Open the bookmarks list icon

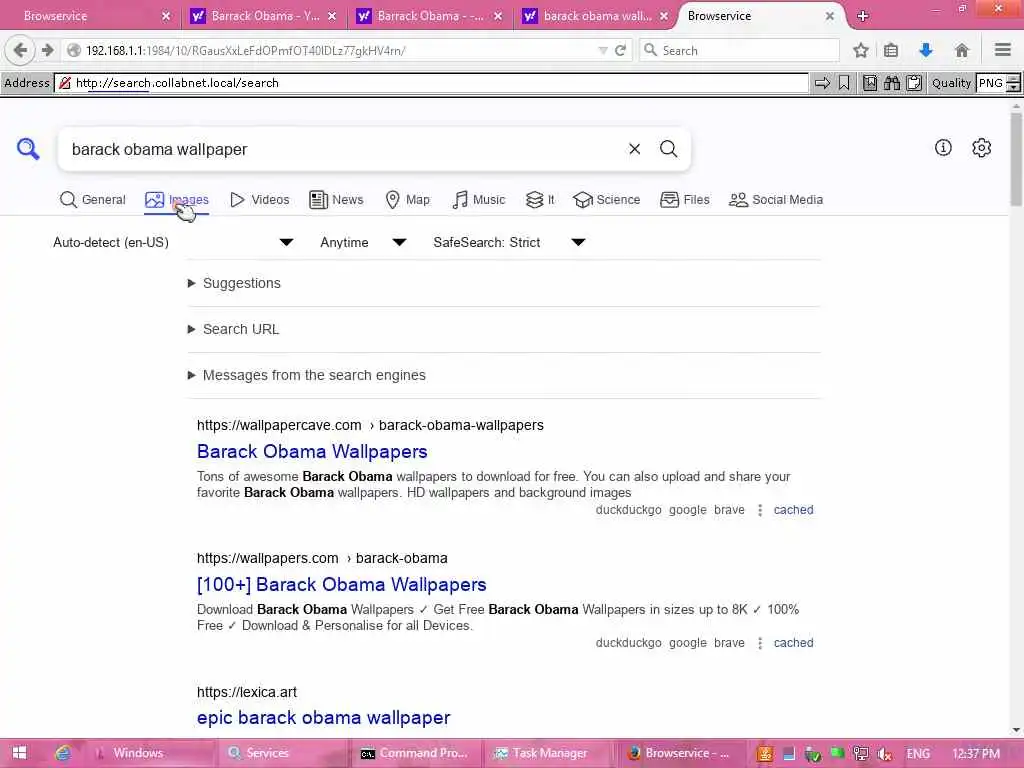click(x=891, y=50)
